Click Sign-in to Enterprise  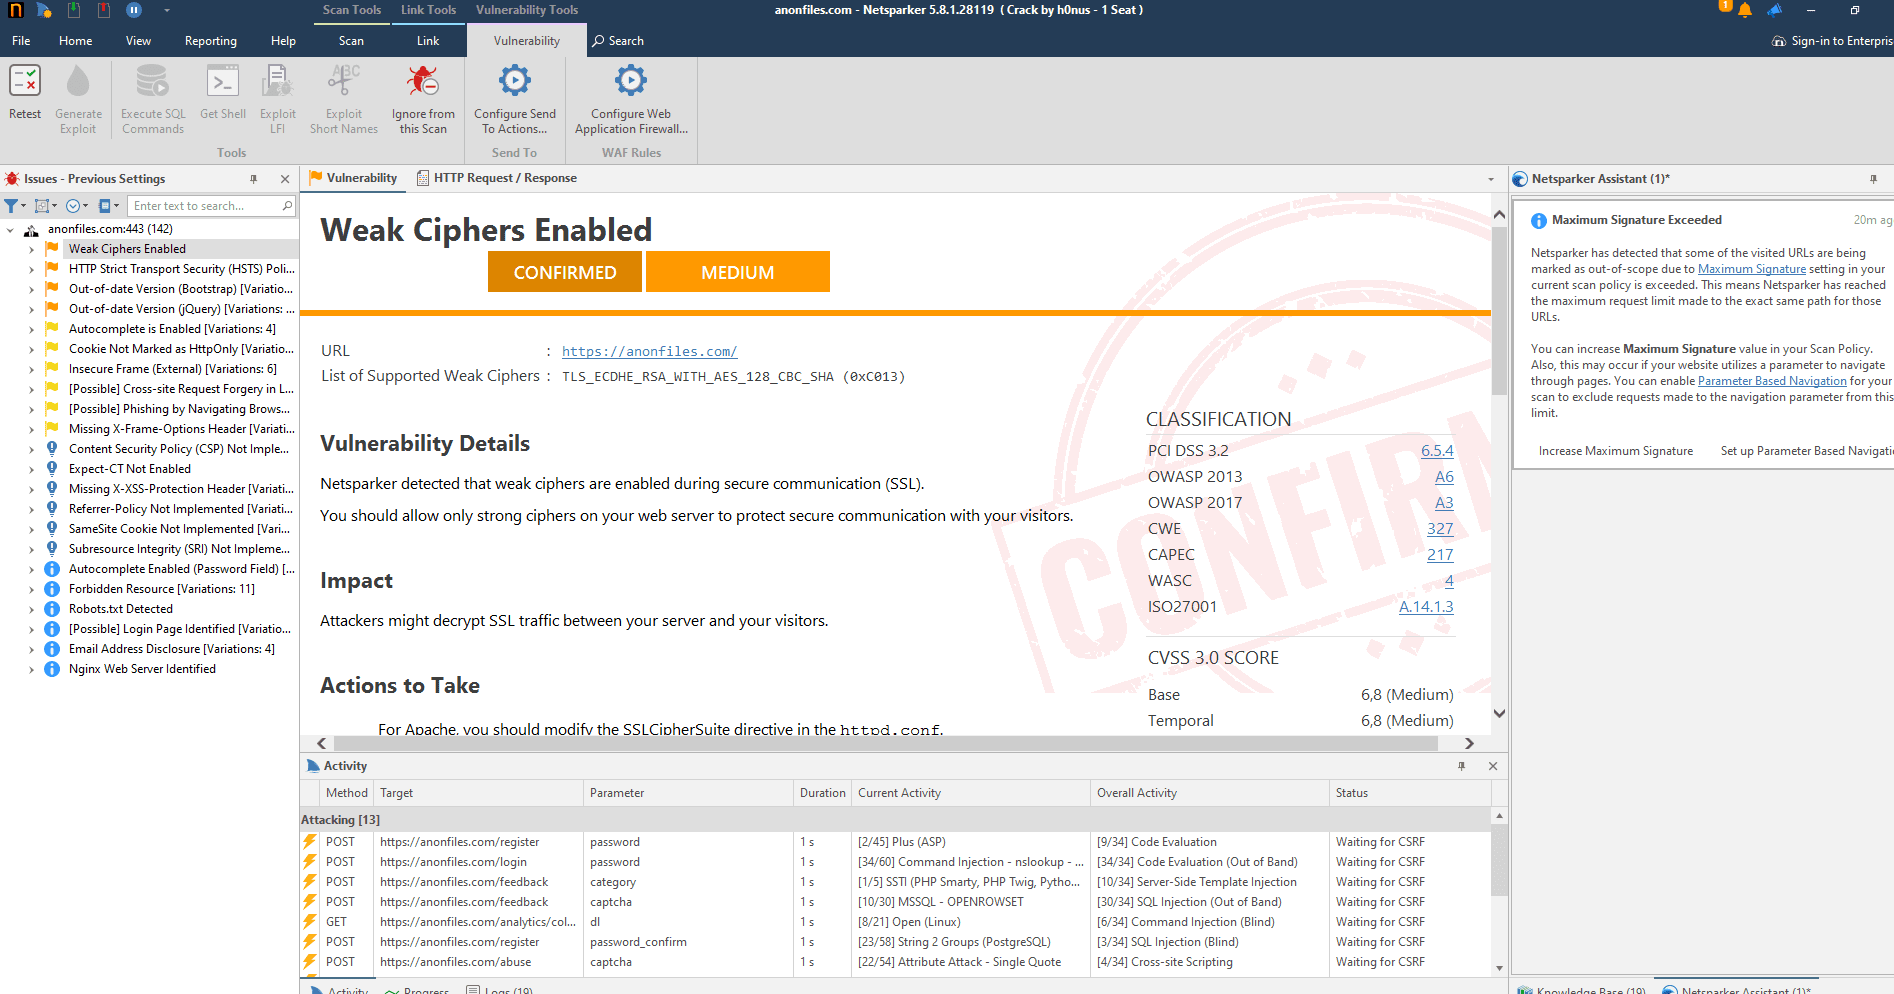click(x=1832, y=41)
